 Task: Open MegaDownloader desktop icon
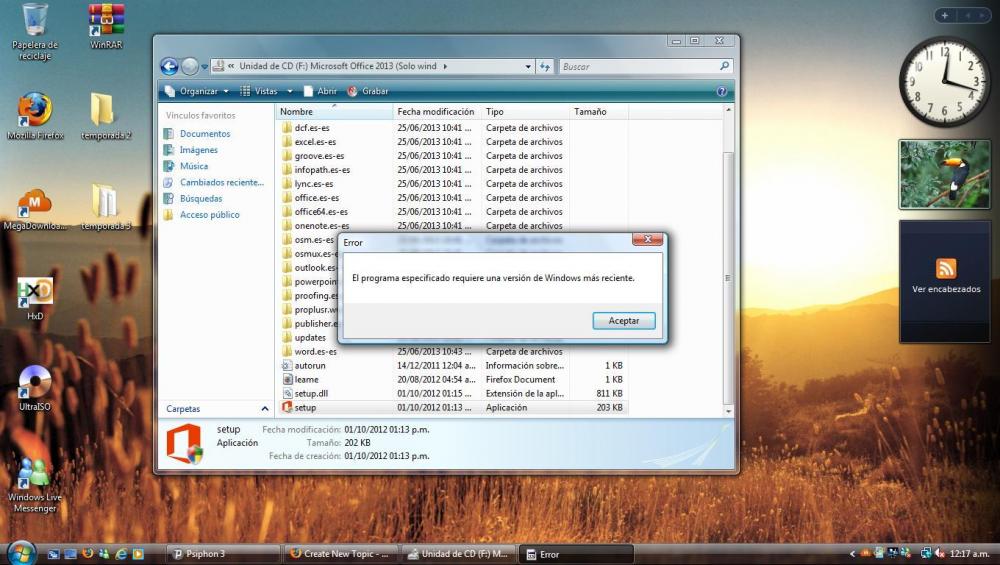[x=34, y=209]
